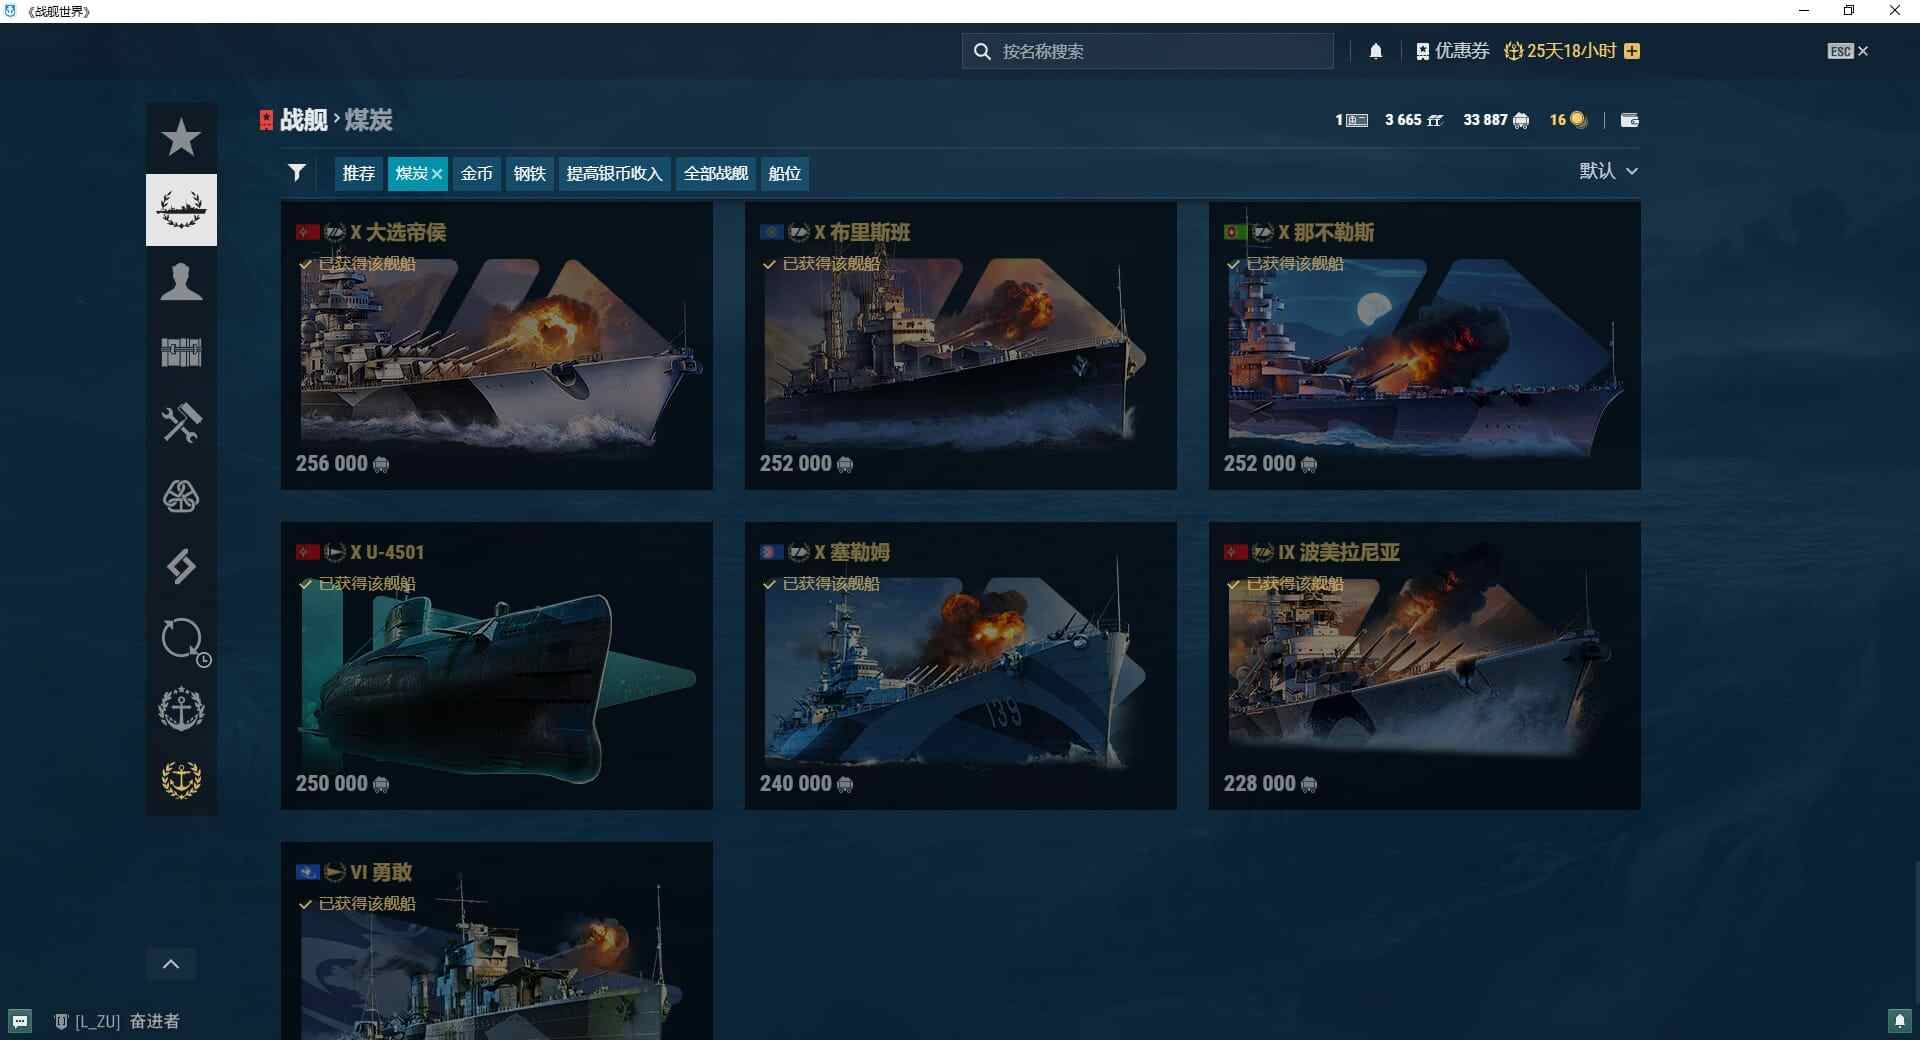
Task: Click the name search input field
Action: [x=1148, y=51]
